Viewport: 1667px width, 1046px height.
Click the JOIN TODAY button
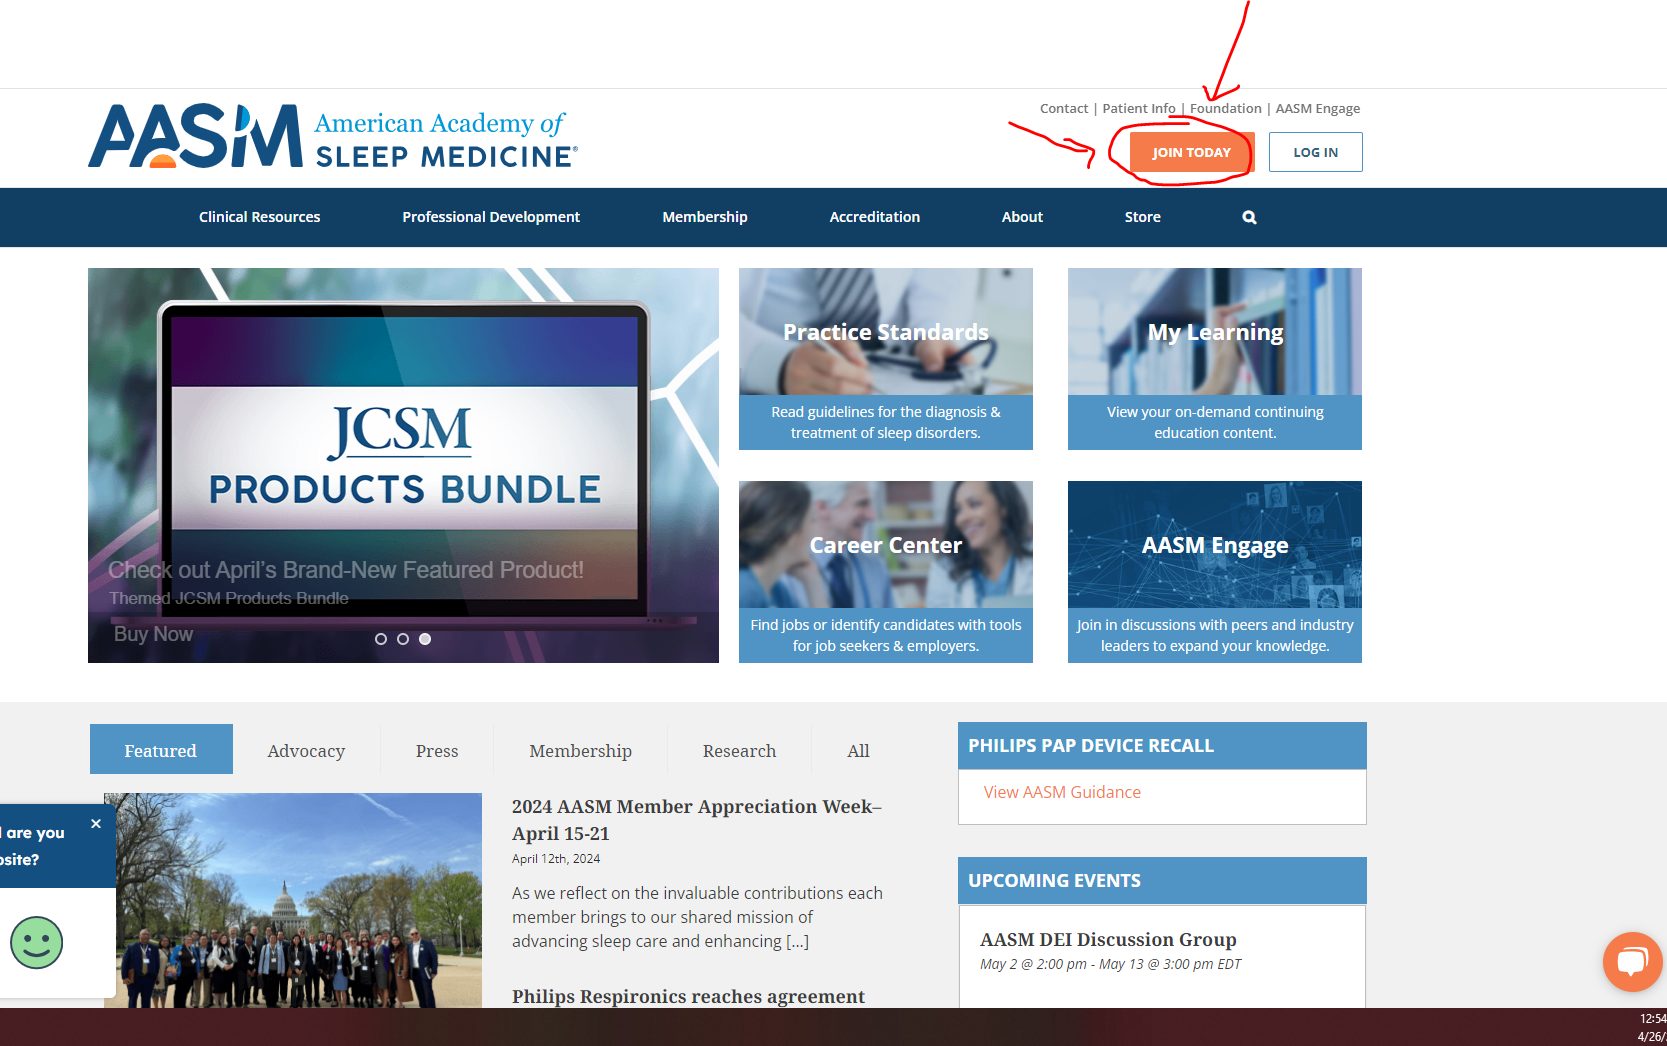click(1190, 152)
